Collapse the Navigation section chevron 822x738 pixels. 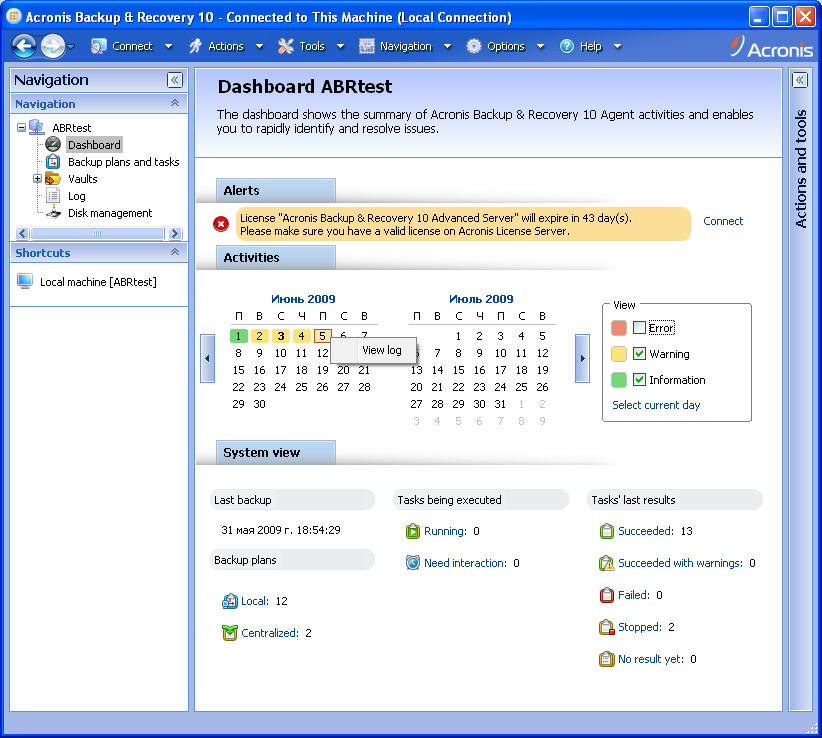pos(175,103)
